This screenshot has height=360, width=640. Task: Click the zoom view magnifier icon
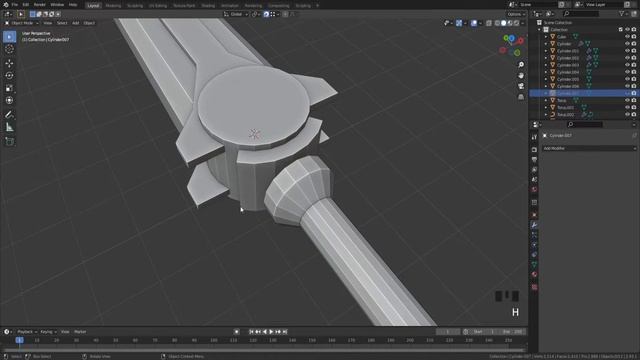[x=521, y=65]
